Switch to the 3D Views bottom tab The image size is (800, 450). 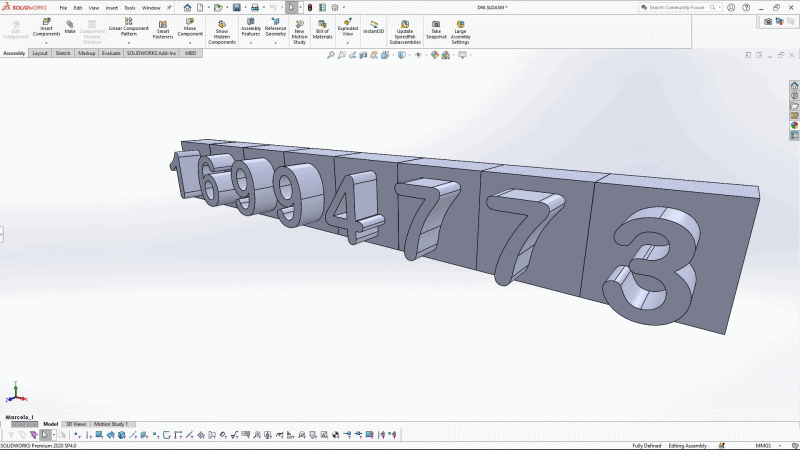coord(76,424)
